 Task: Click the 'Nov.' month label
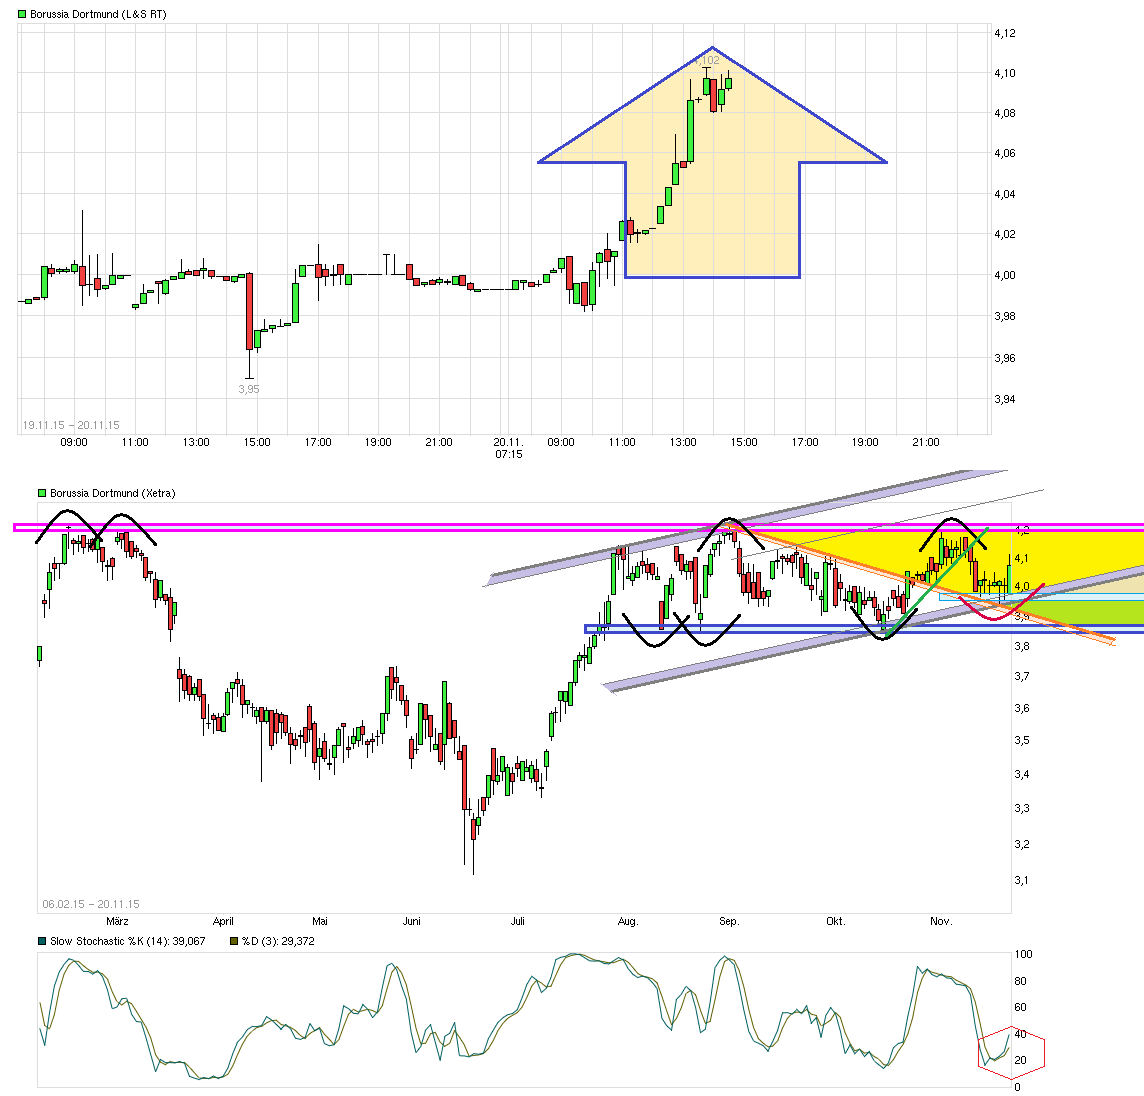click(x=941, y=921)
